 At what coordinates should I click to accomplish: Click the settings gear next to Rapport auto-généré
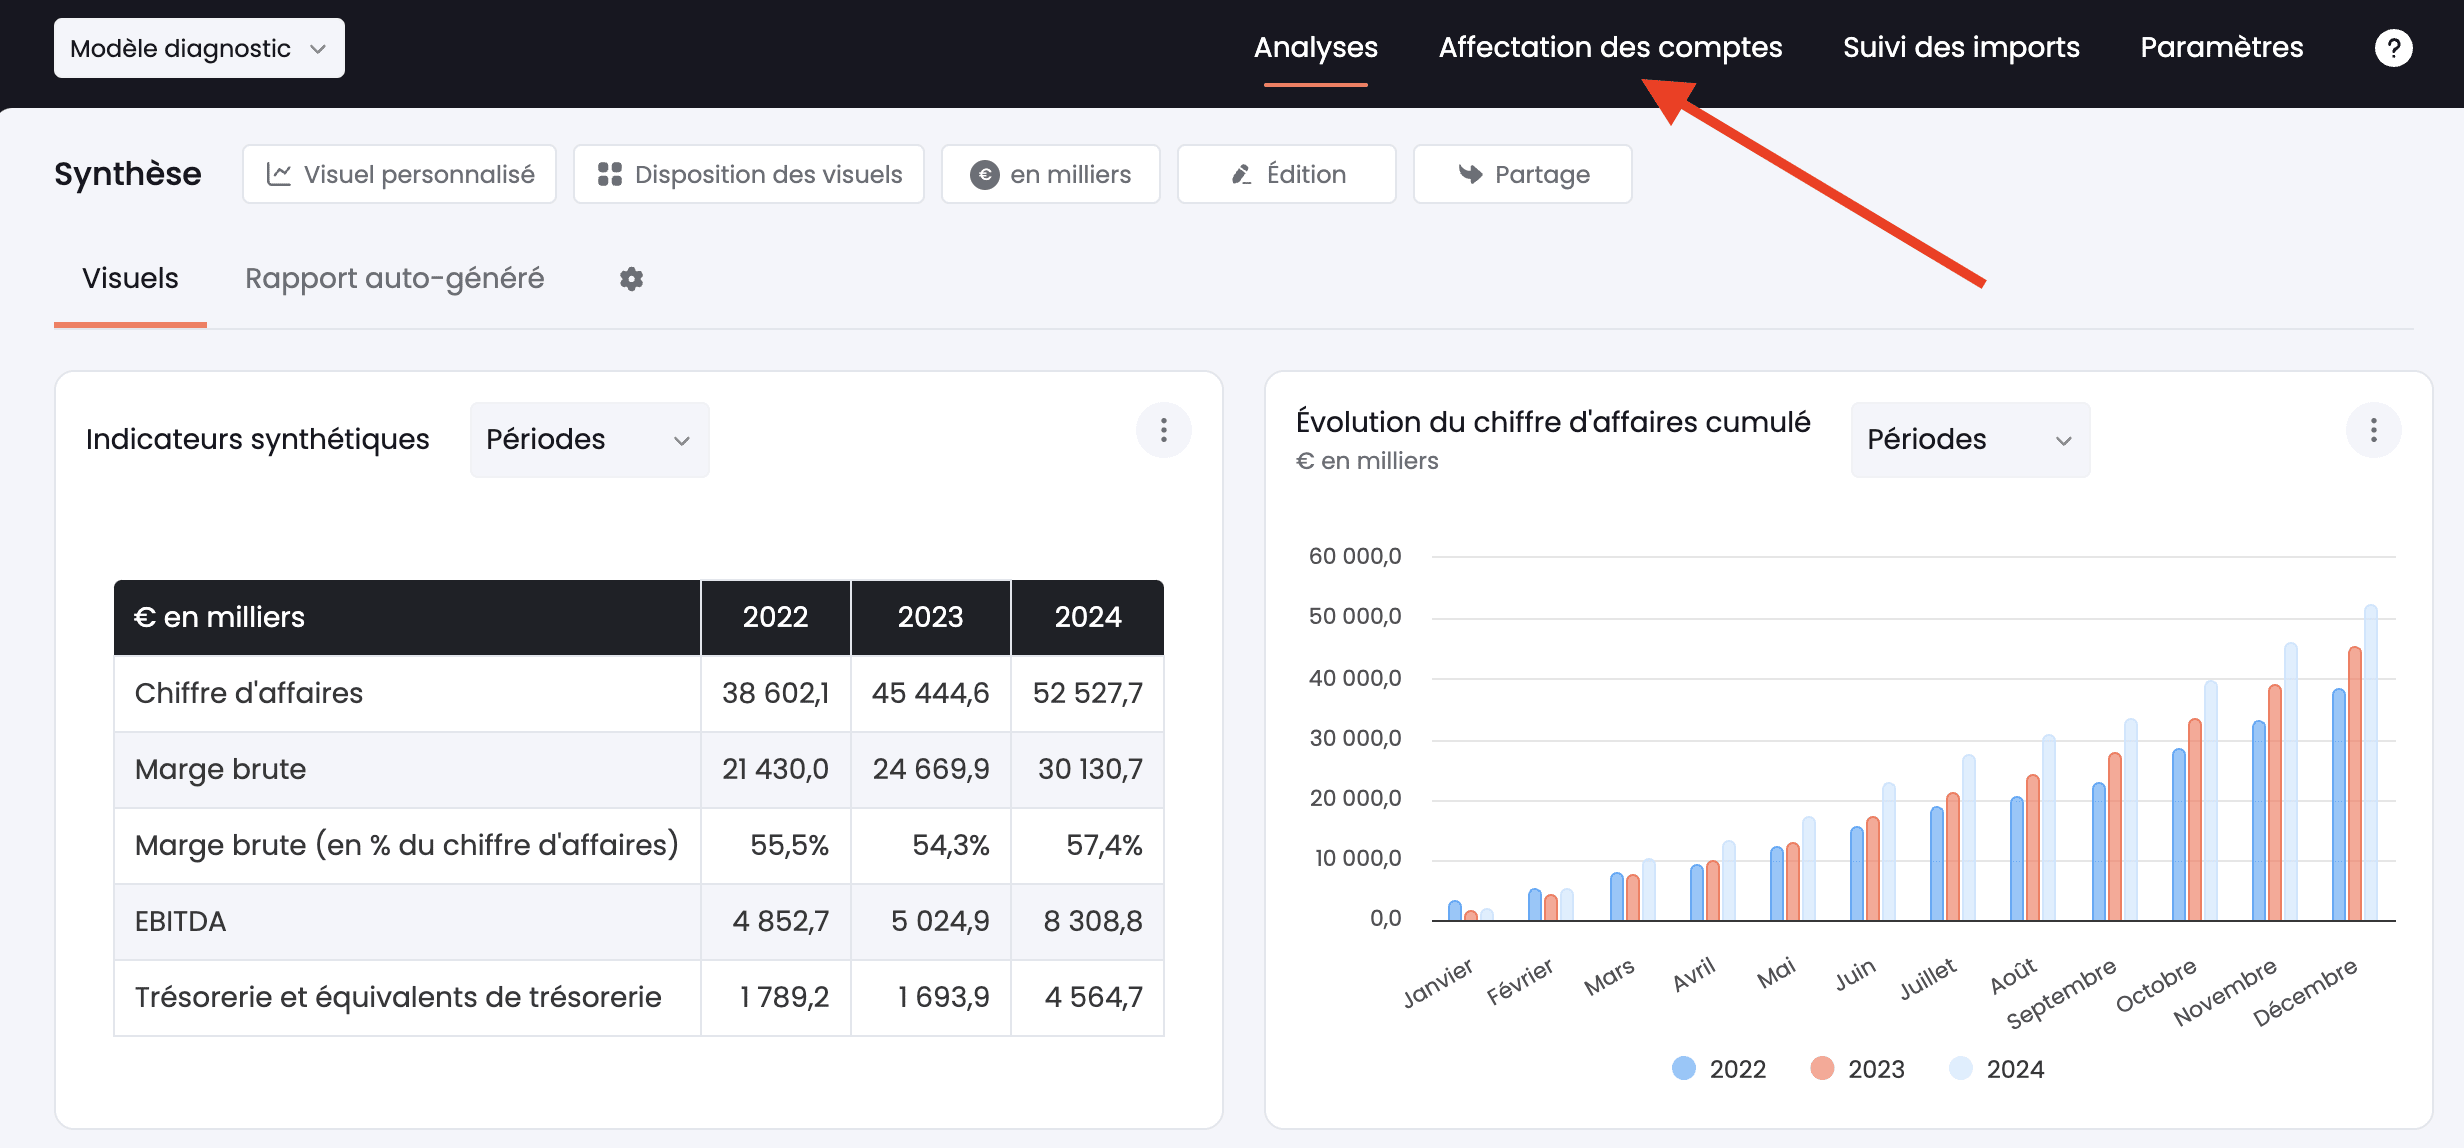click(631, 279)
